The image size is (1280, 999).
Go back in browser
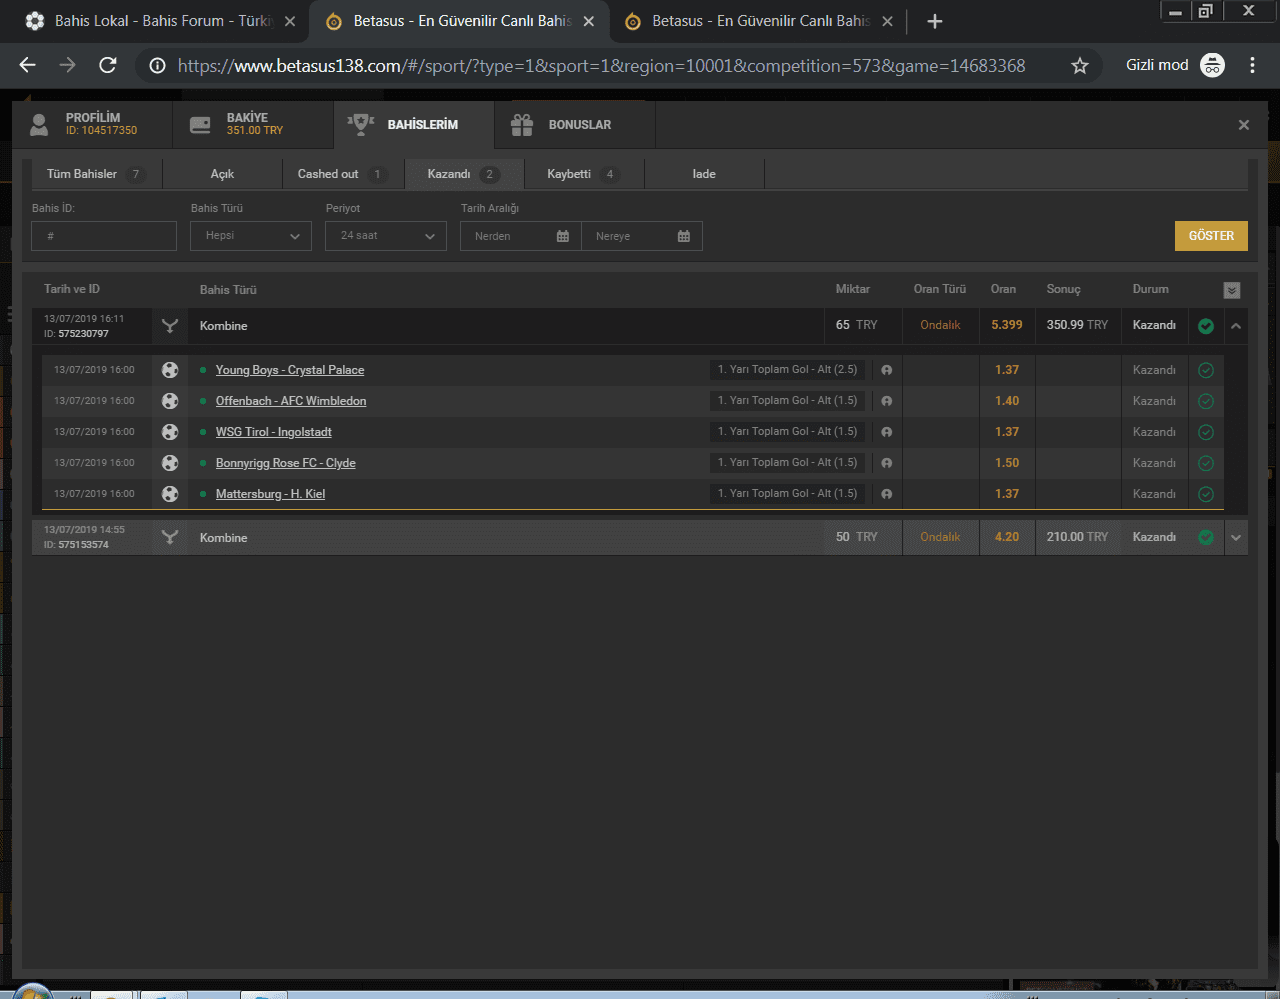pos(27,65)
